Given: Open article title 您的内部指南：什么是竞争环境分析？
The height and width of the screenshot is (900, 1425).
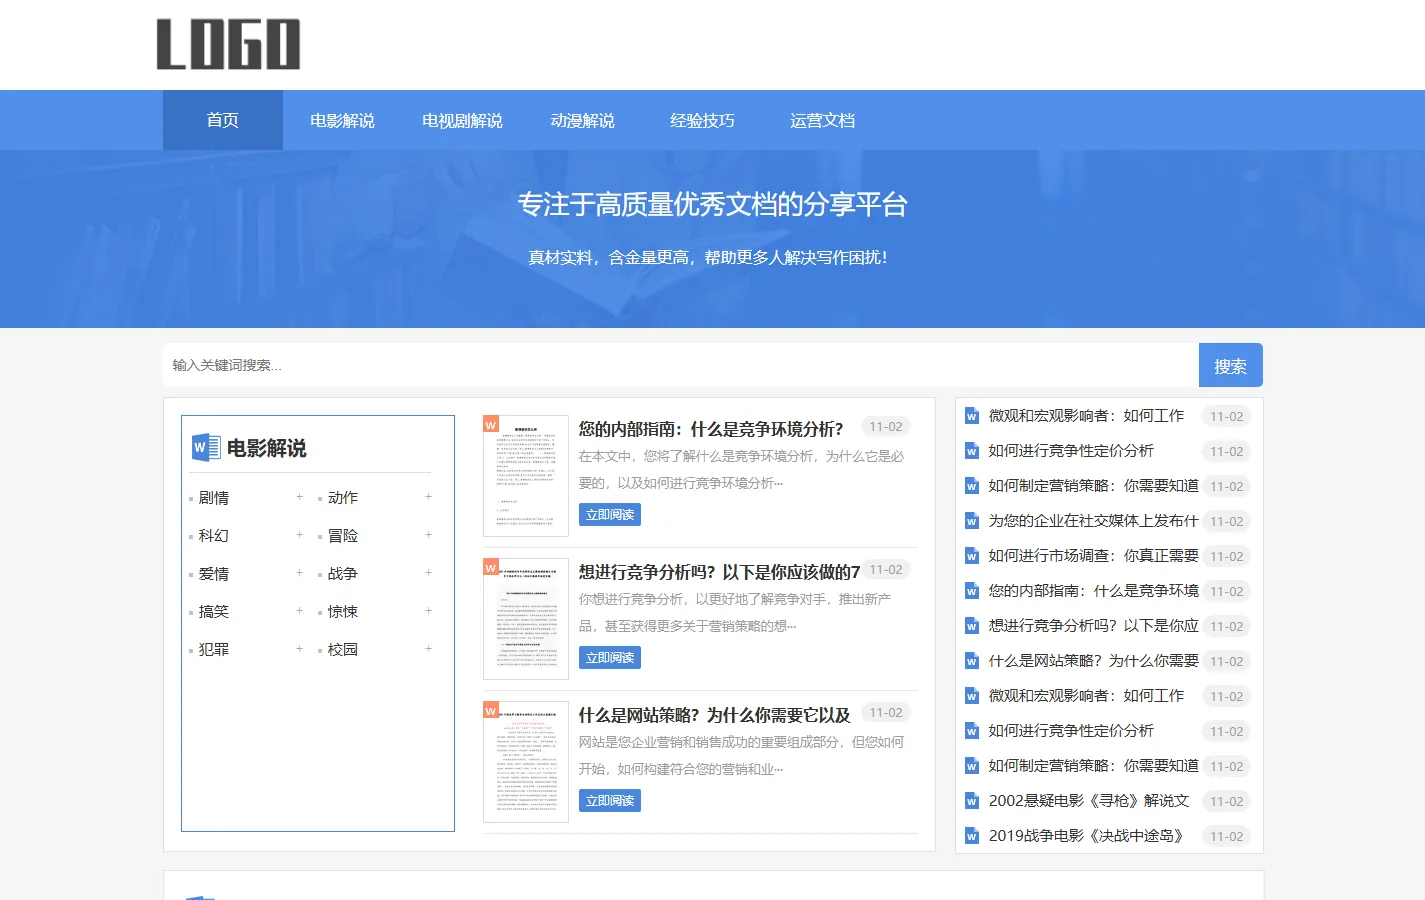Looking at the screenshot, I should [711, 429].
